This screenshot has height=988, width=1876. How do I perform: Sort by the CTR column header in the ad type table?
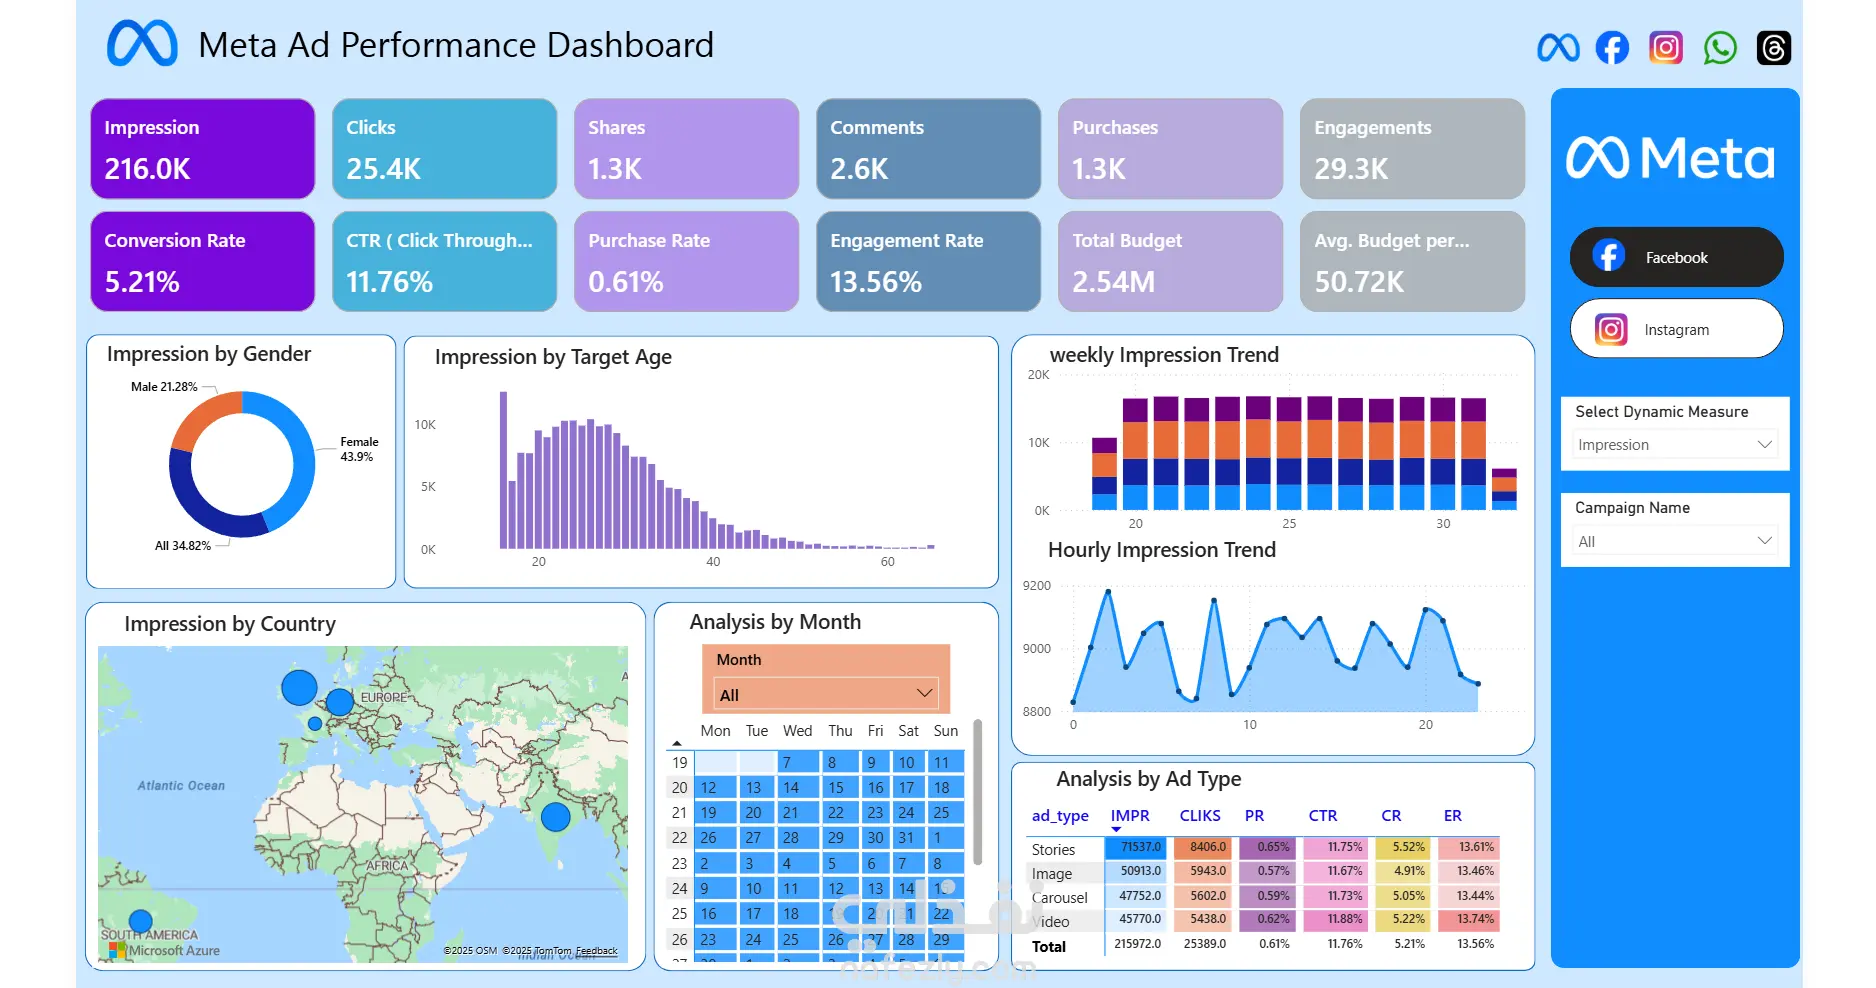coord(1323,816)
